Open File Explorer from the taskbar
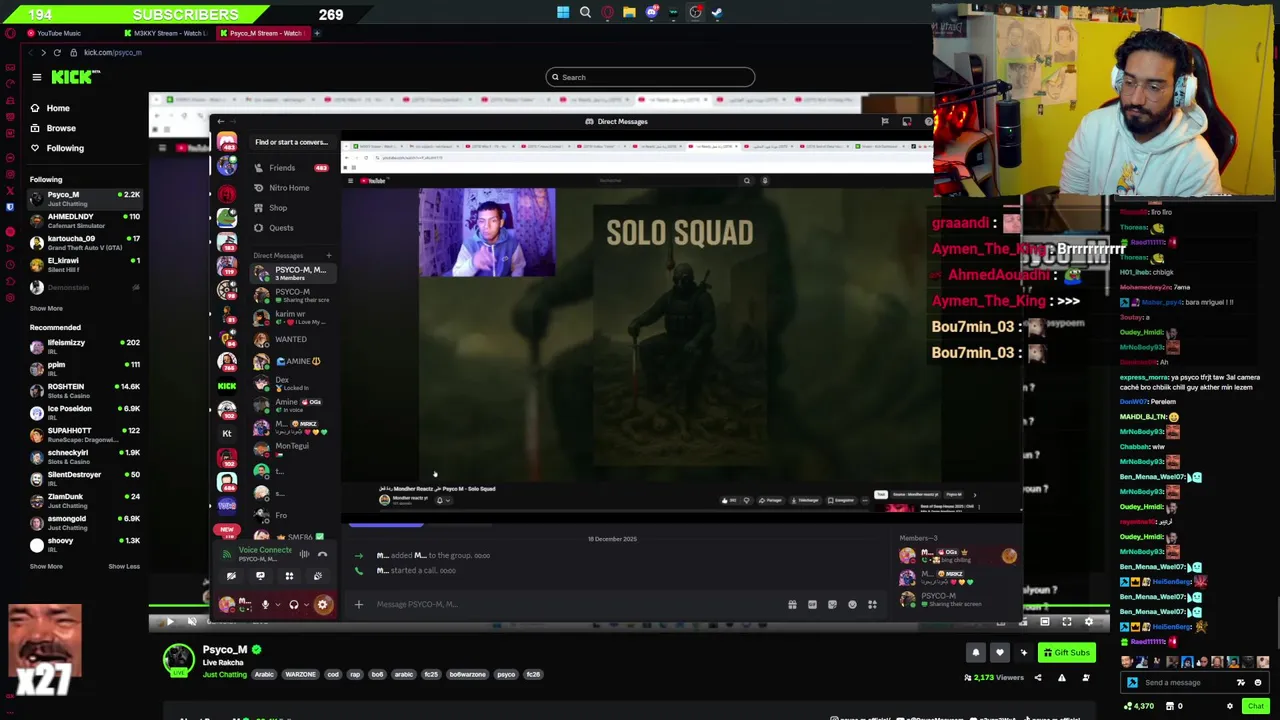This screenshot has width=1280, height=720. (629, 13)
